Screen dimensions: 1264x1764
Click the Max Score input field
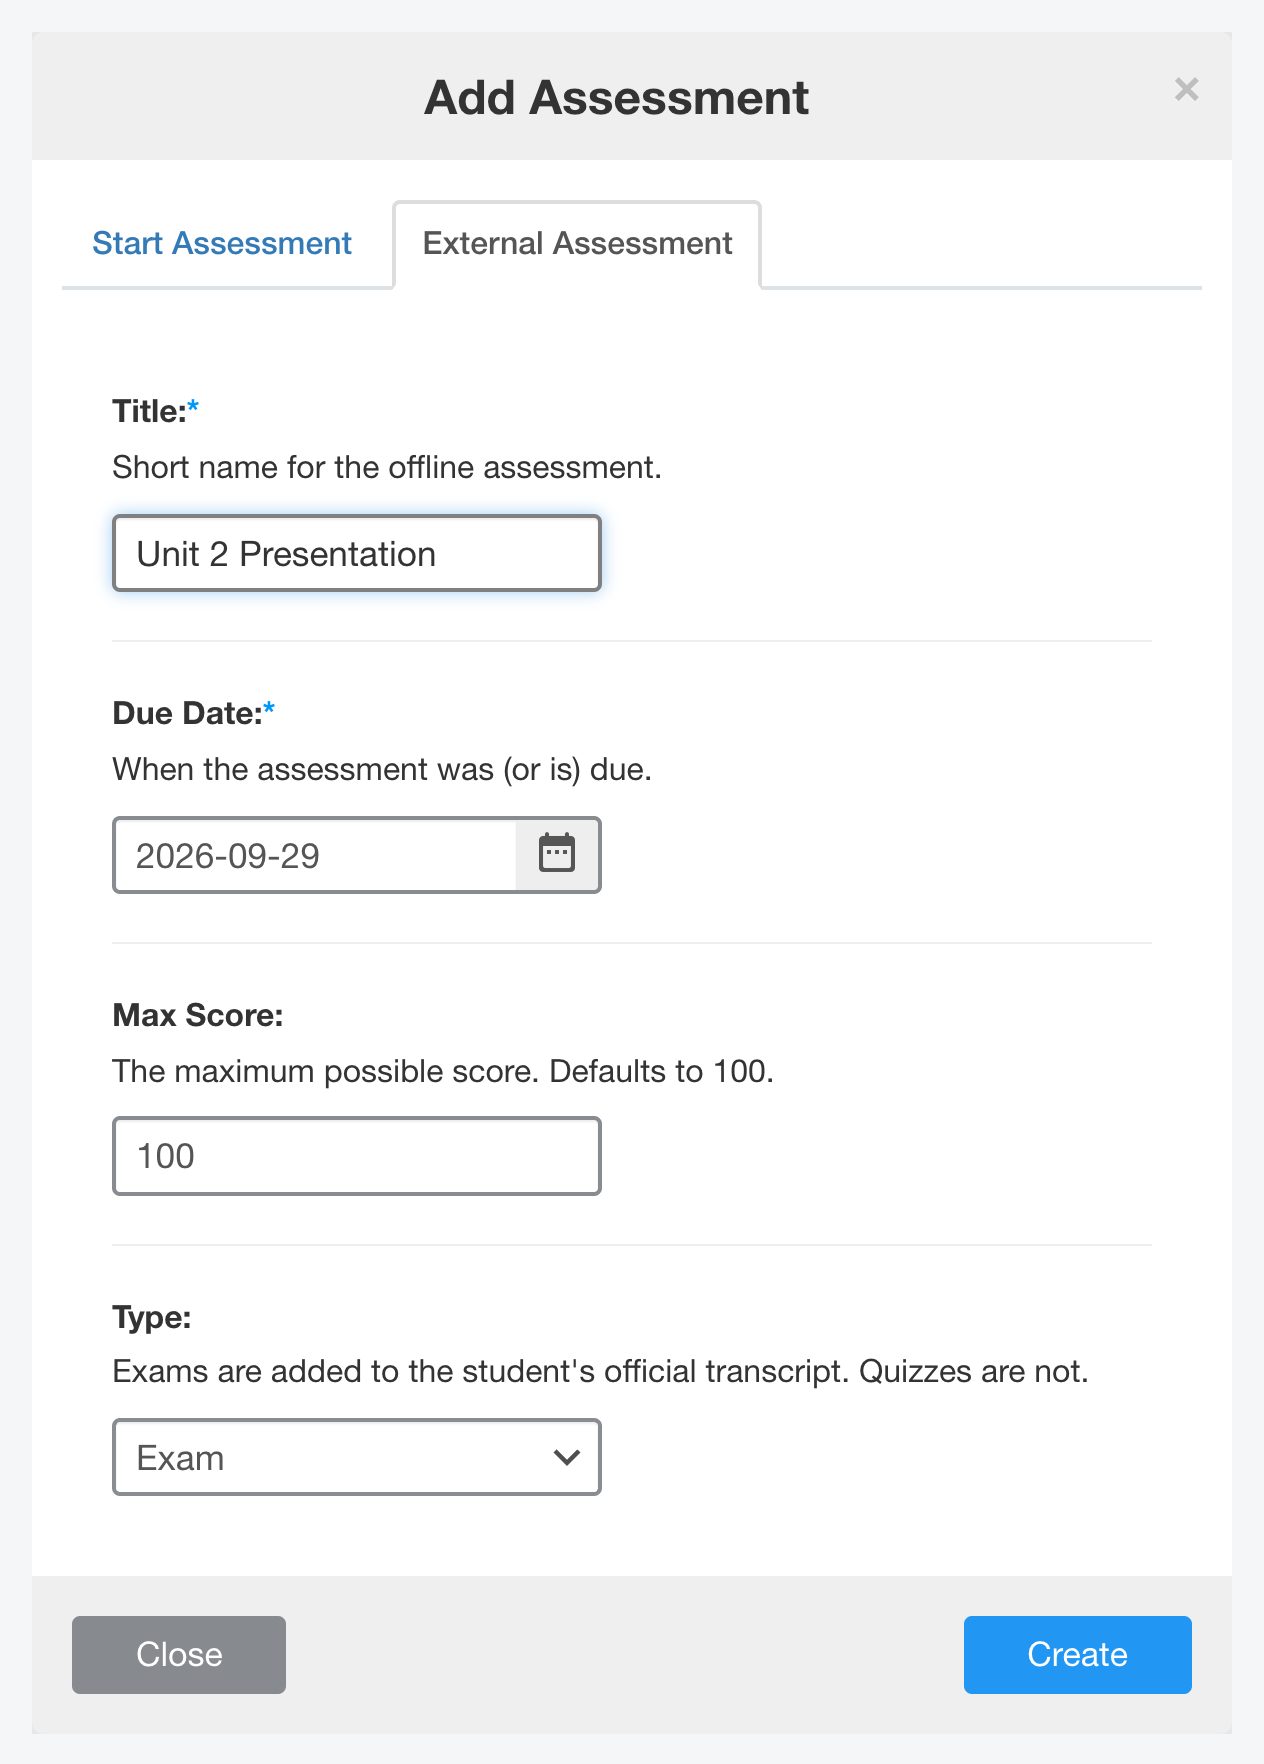[357, 1156]
